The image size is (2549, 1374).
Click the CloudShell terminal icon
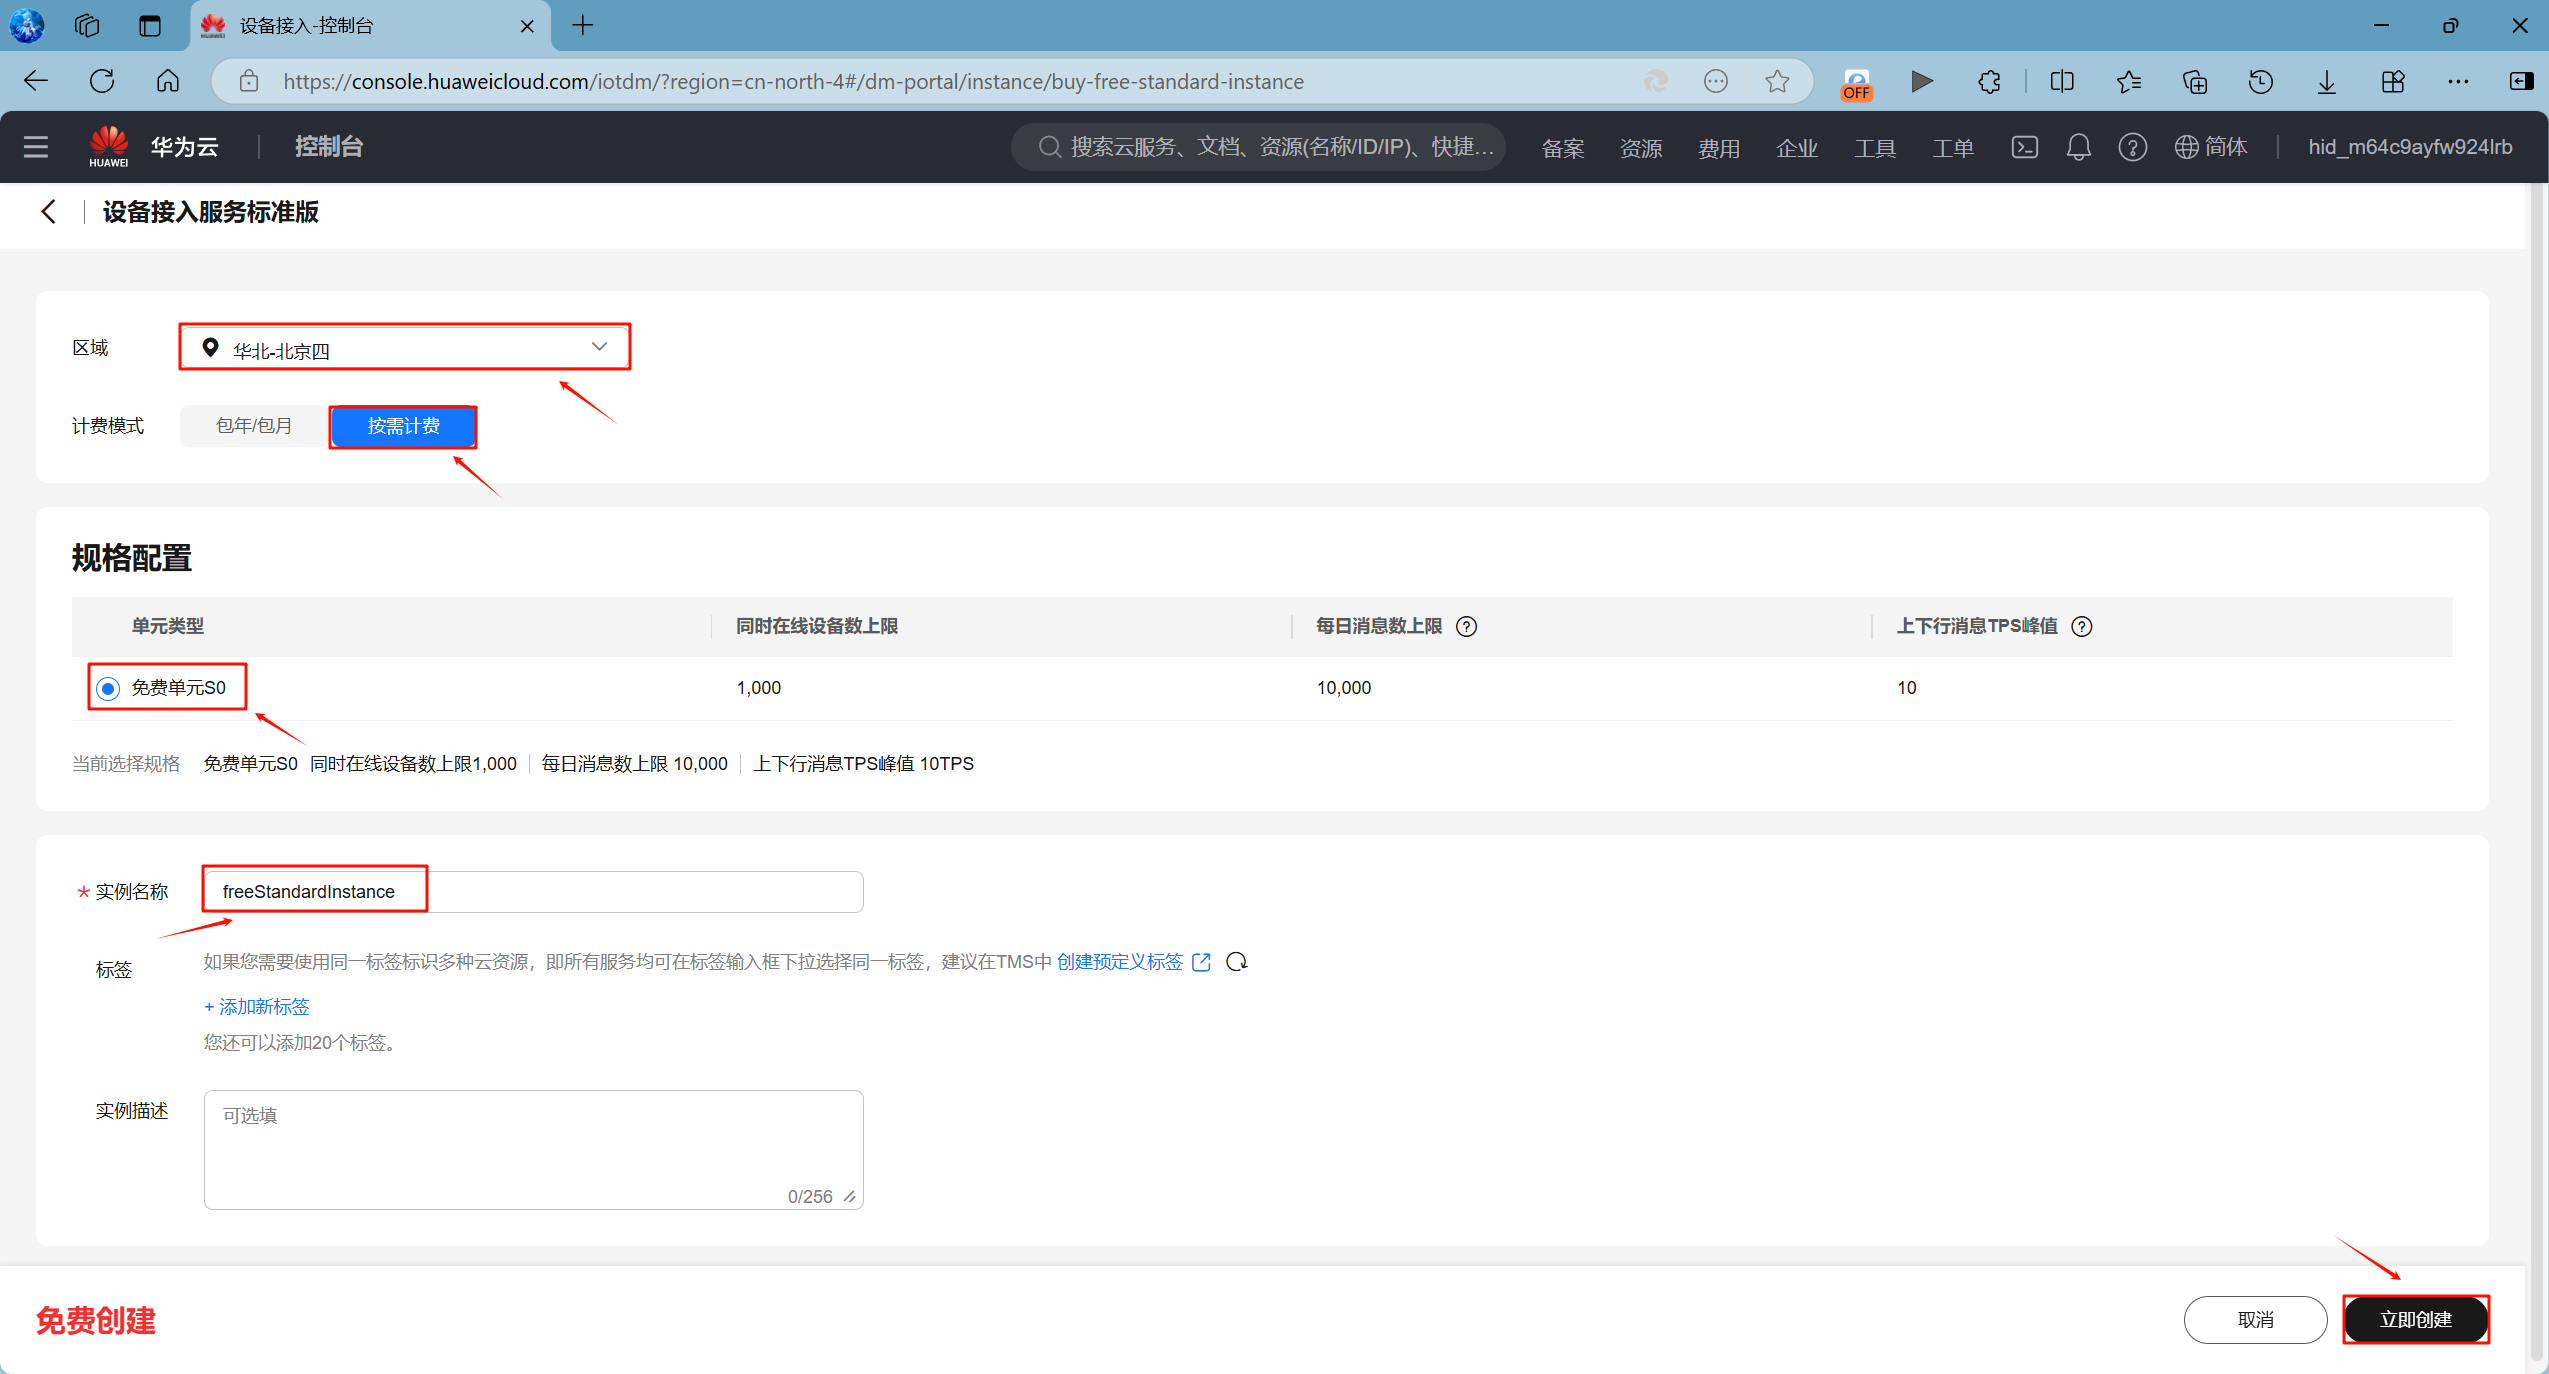coord(2024,147)
